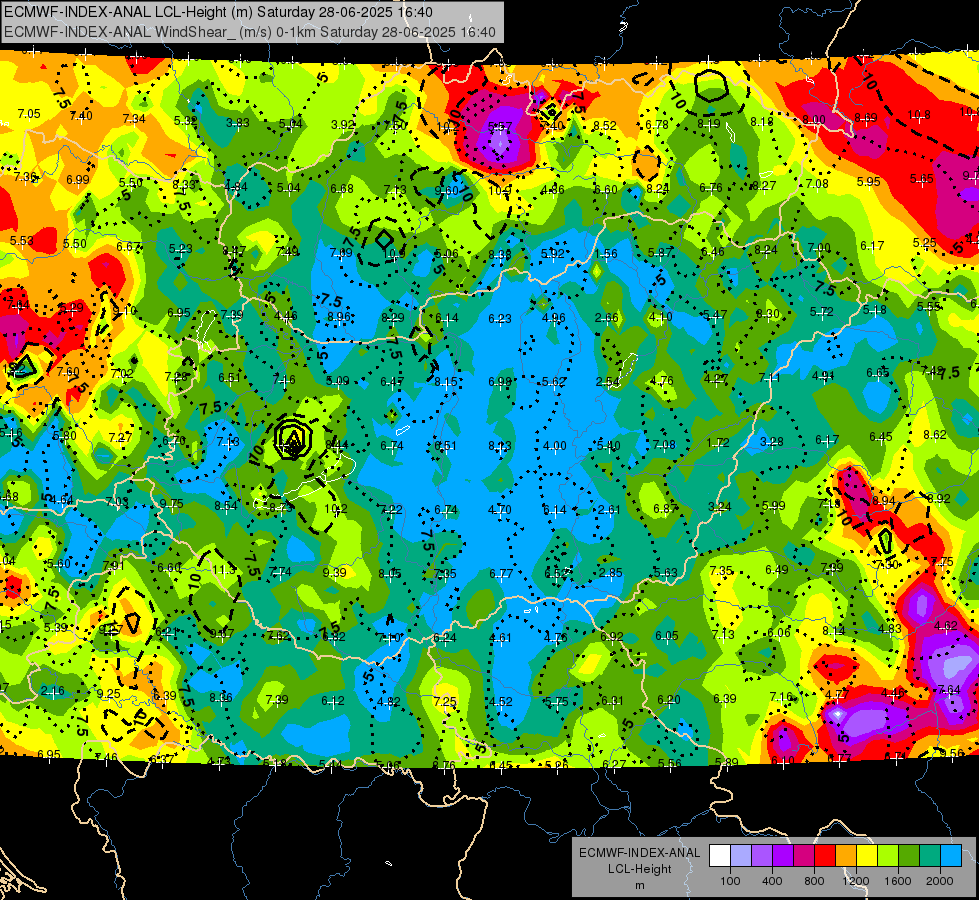Click the yellow legend color swatch
This screenshot has height=900, width=979.
867,856
